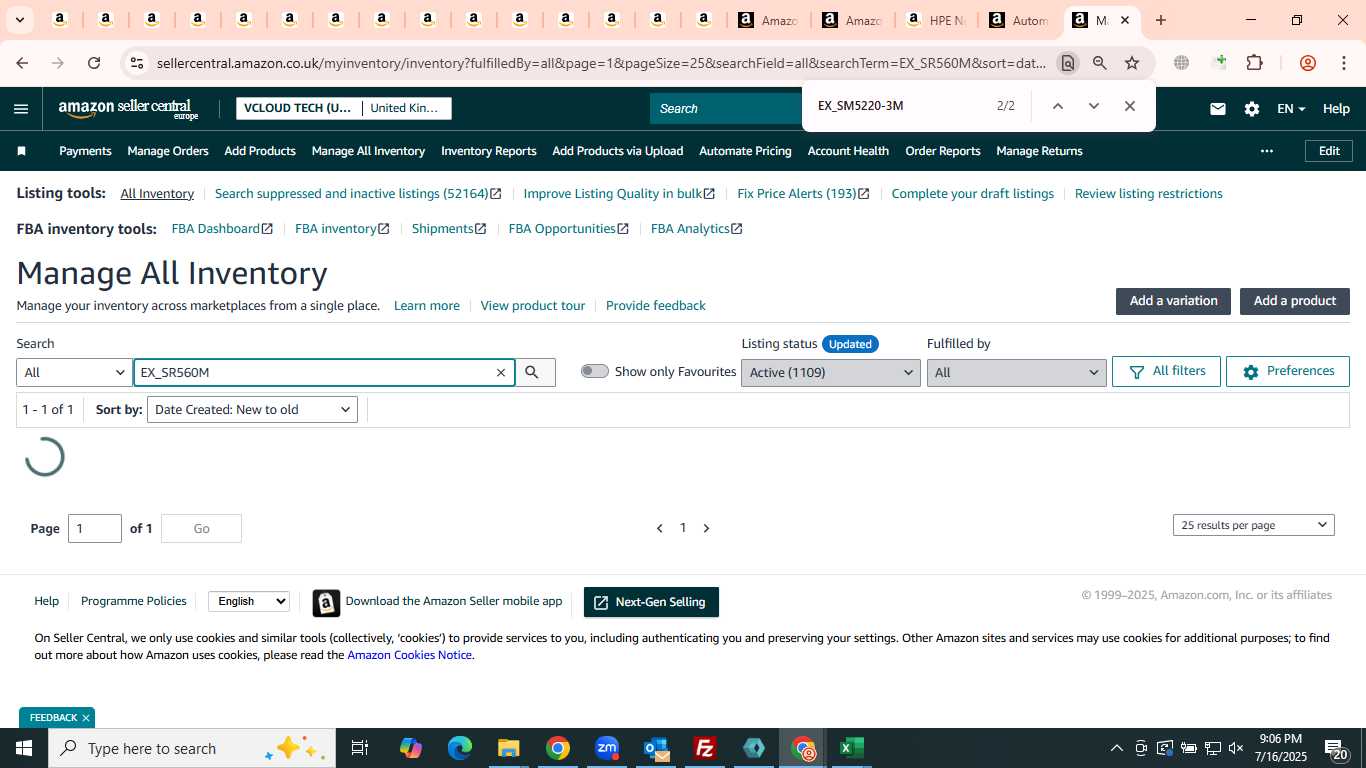Open Add Products menu item

click(260, 151)
